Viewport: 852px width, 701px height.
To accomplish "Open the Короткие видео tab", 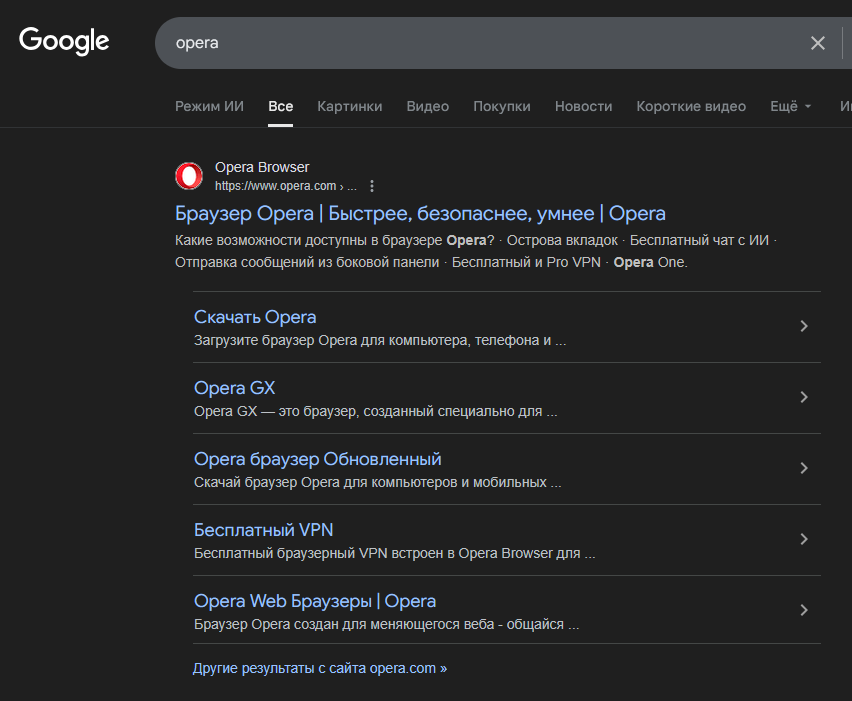I will click(691, 106).
